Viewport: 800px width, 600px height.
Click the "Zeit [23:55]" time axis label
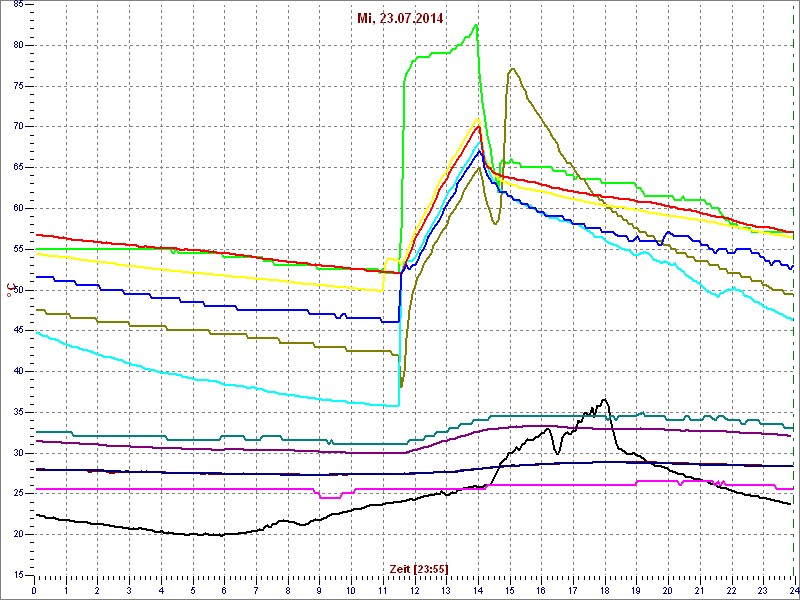point(419,568)
